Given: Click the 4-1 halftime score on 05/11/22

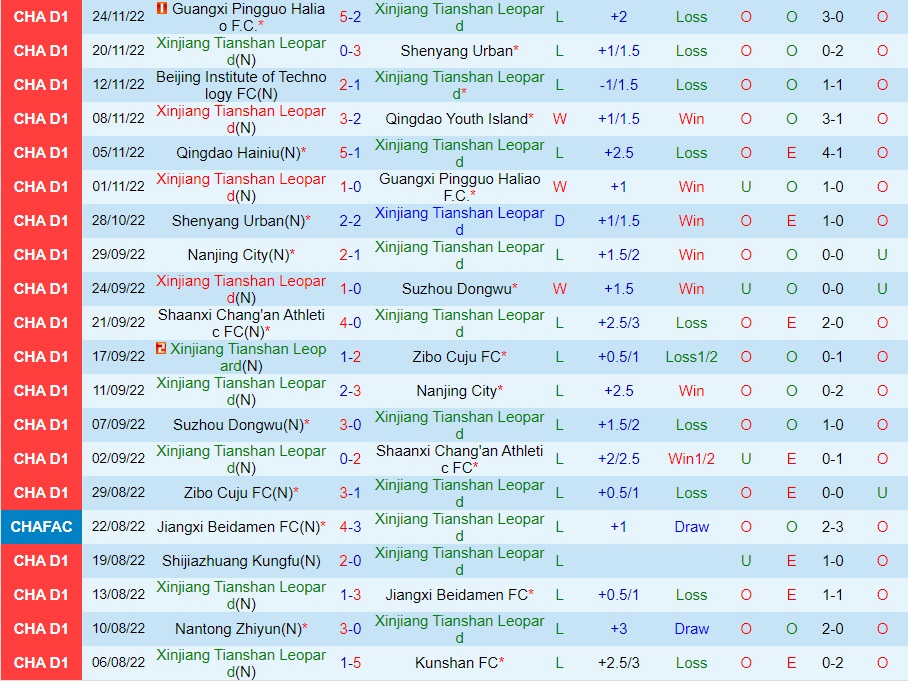Looking at the screenshot, I should 832,153.
